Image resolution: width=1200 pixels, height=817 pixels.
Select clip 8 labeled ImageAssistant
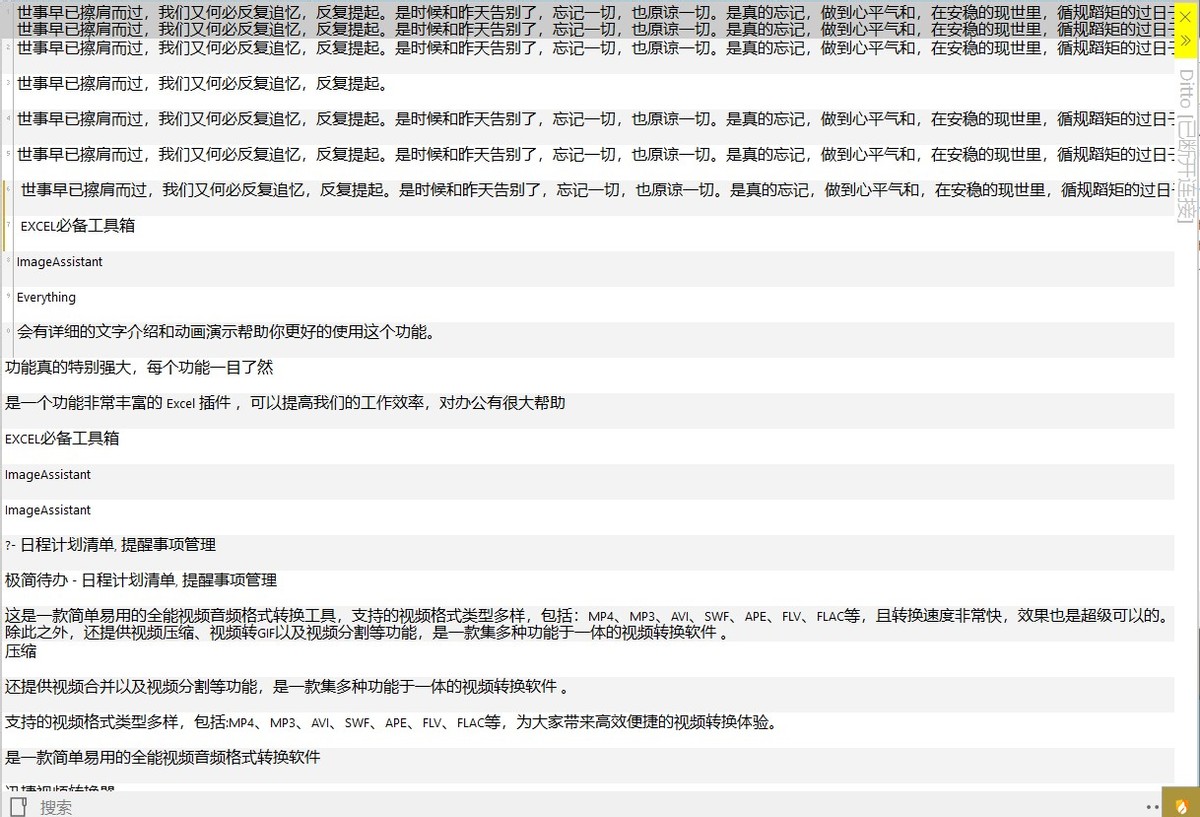587,269
